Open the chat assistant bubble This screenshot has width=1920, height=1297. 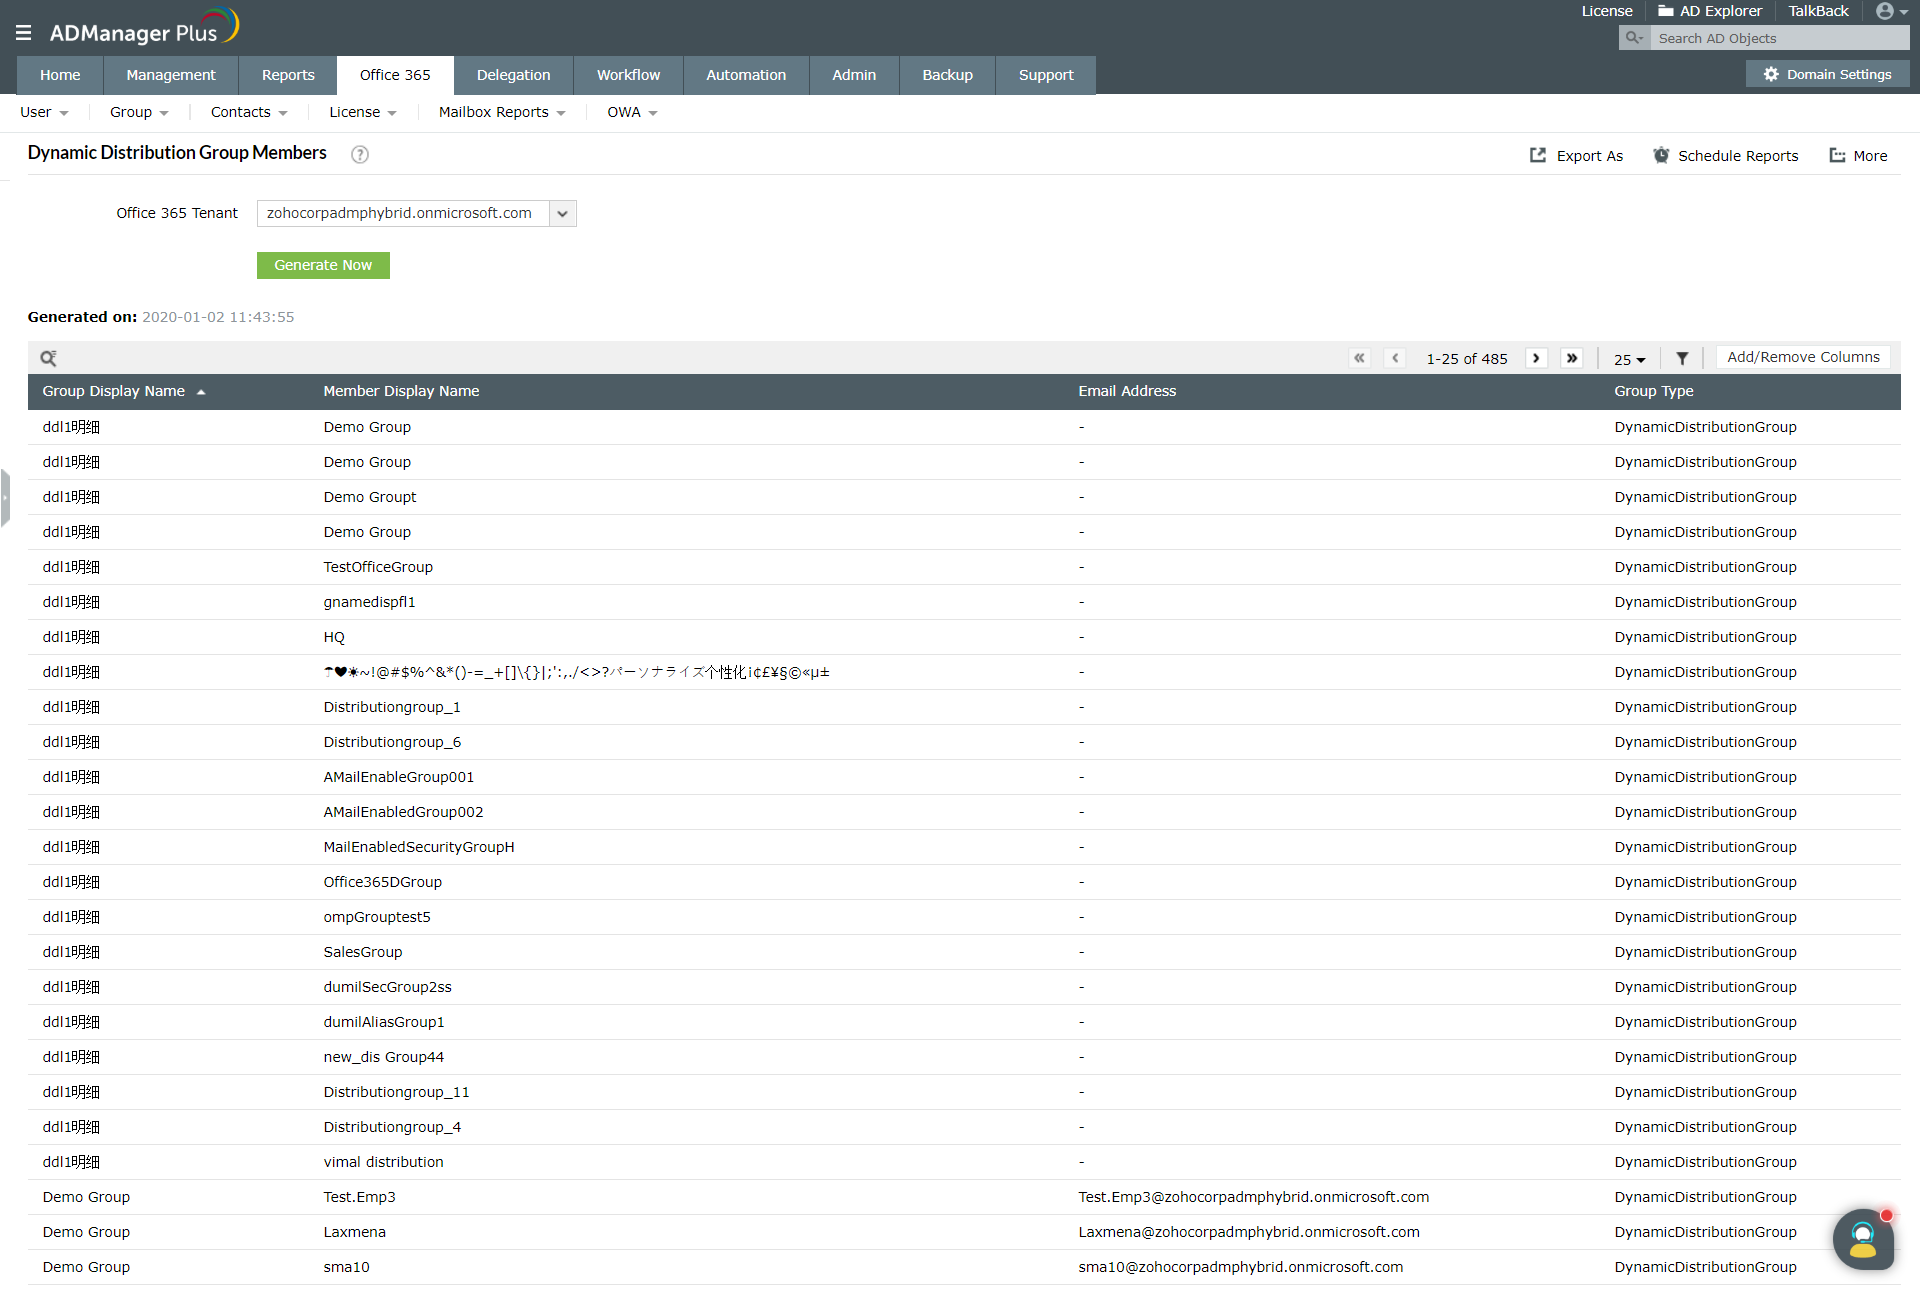pyautogui.click(x=1862, y=1240)
